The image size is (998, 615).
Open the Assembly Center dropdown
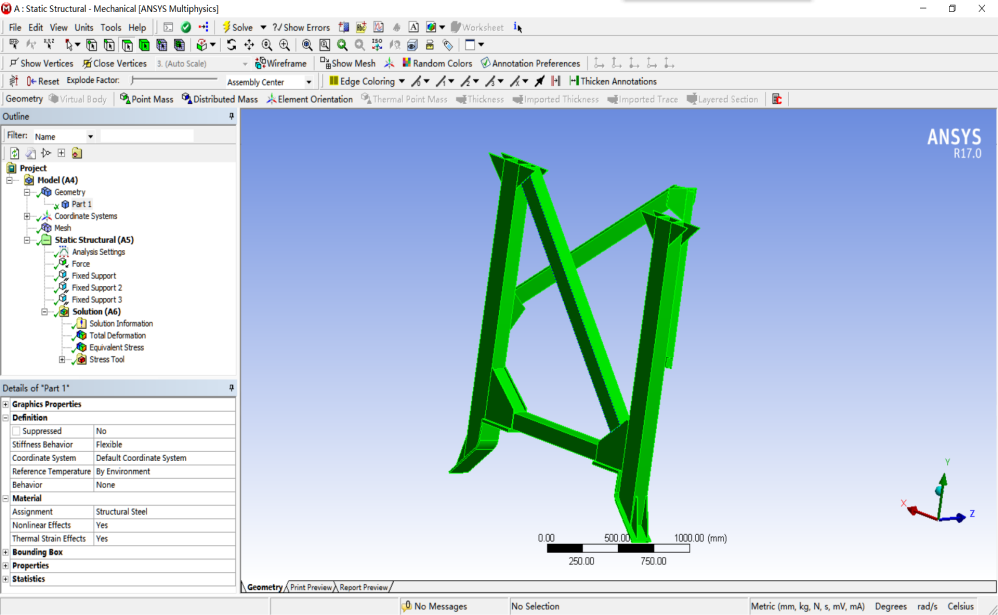[x=308, y=82]
